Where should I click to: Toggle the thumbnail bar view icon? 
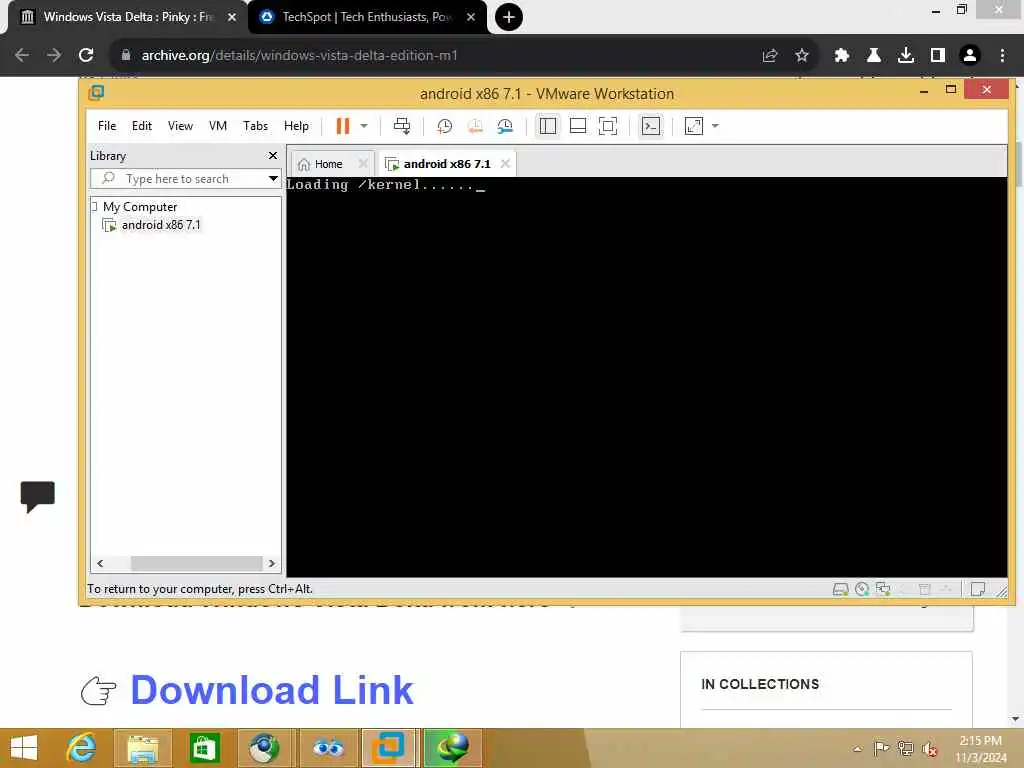pos(578,126)
